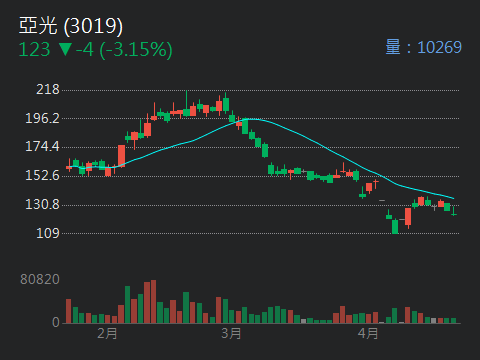
Task: Click the current price 123
Action: 34,50
